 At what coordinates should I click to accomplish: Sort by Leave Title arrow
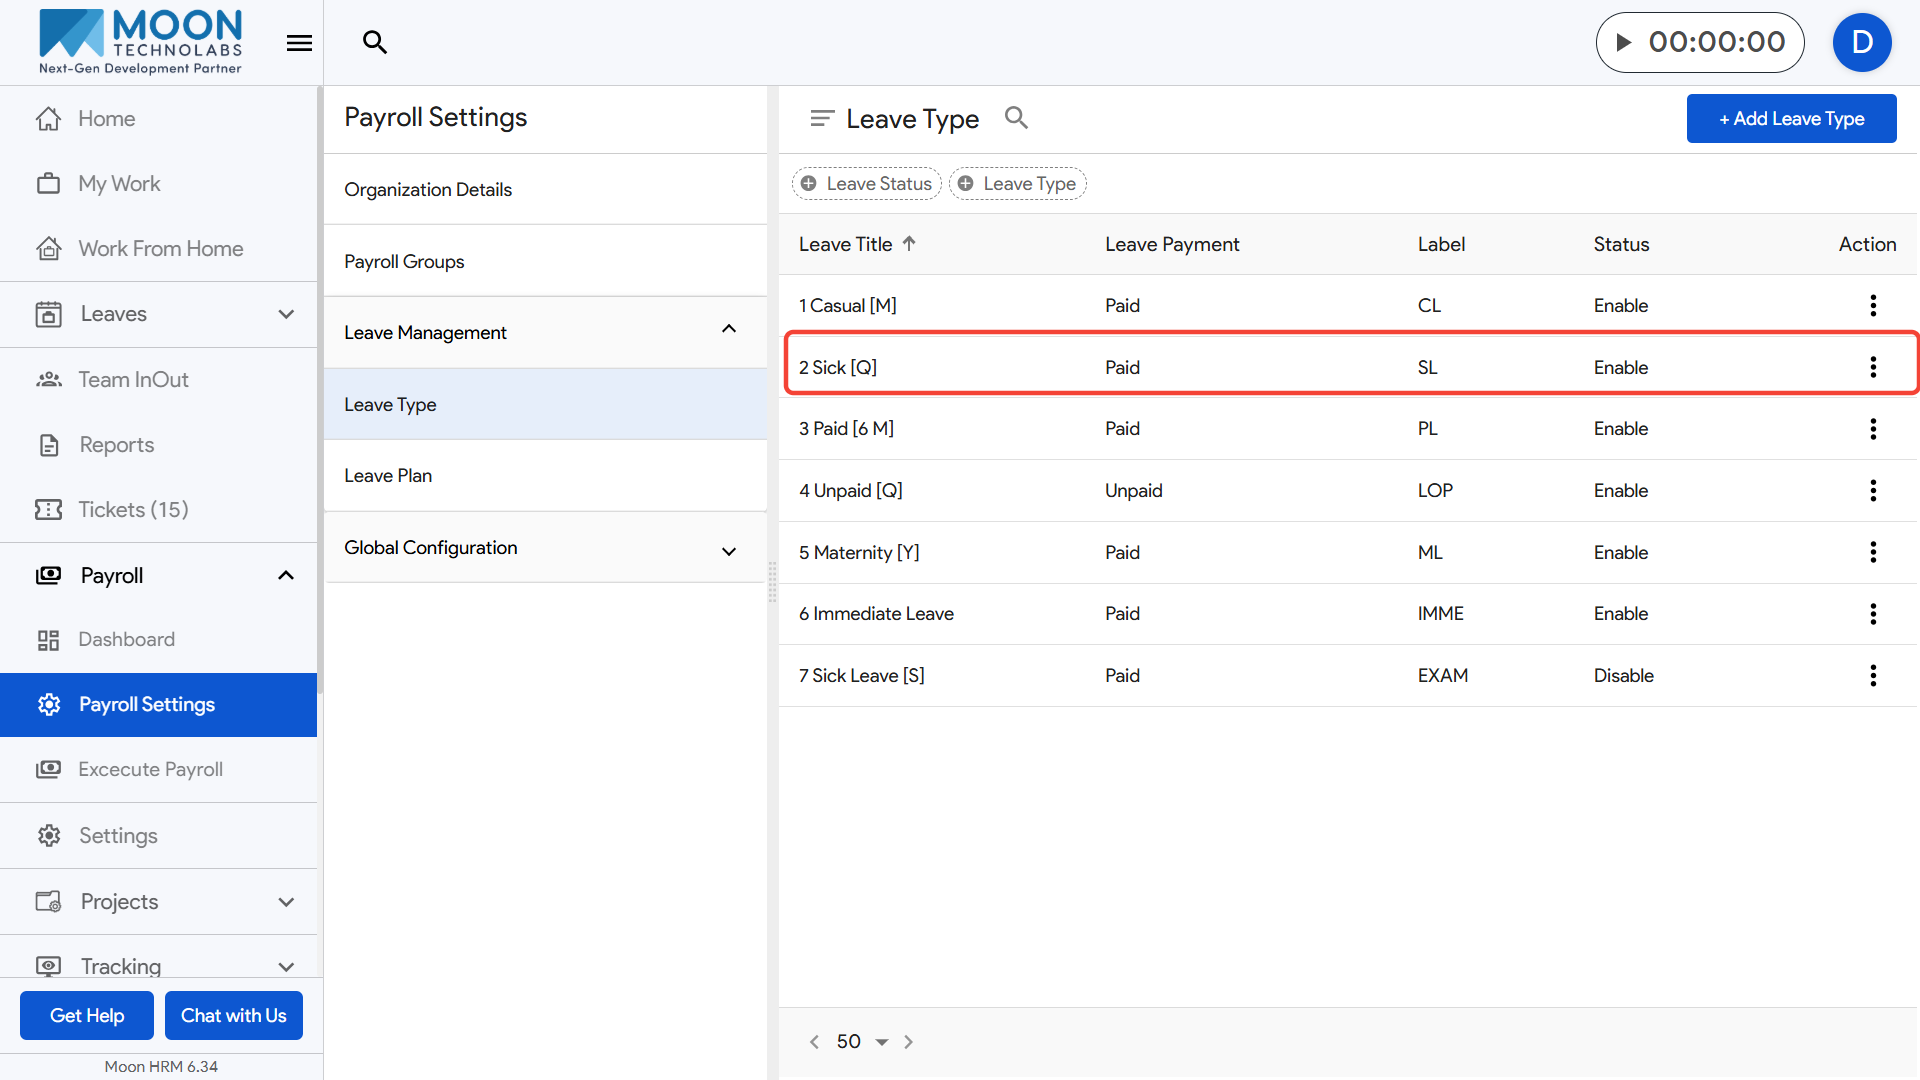point(909,244)
